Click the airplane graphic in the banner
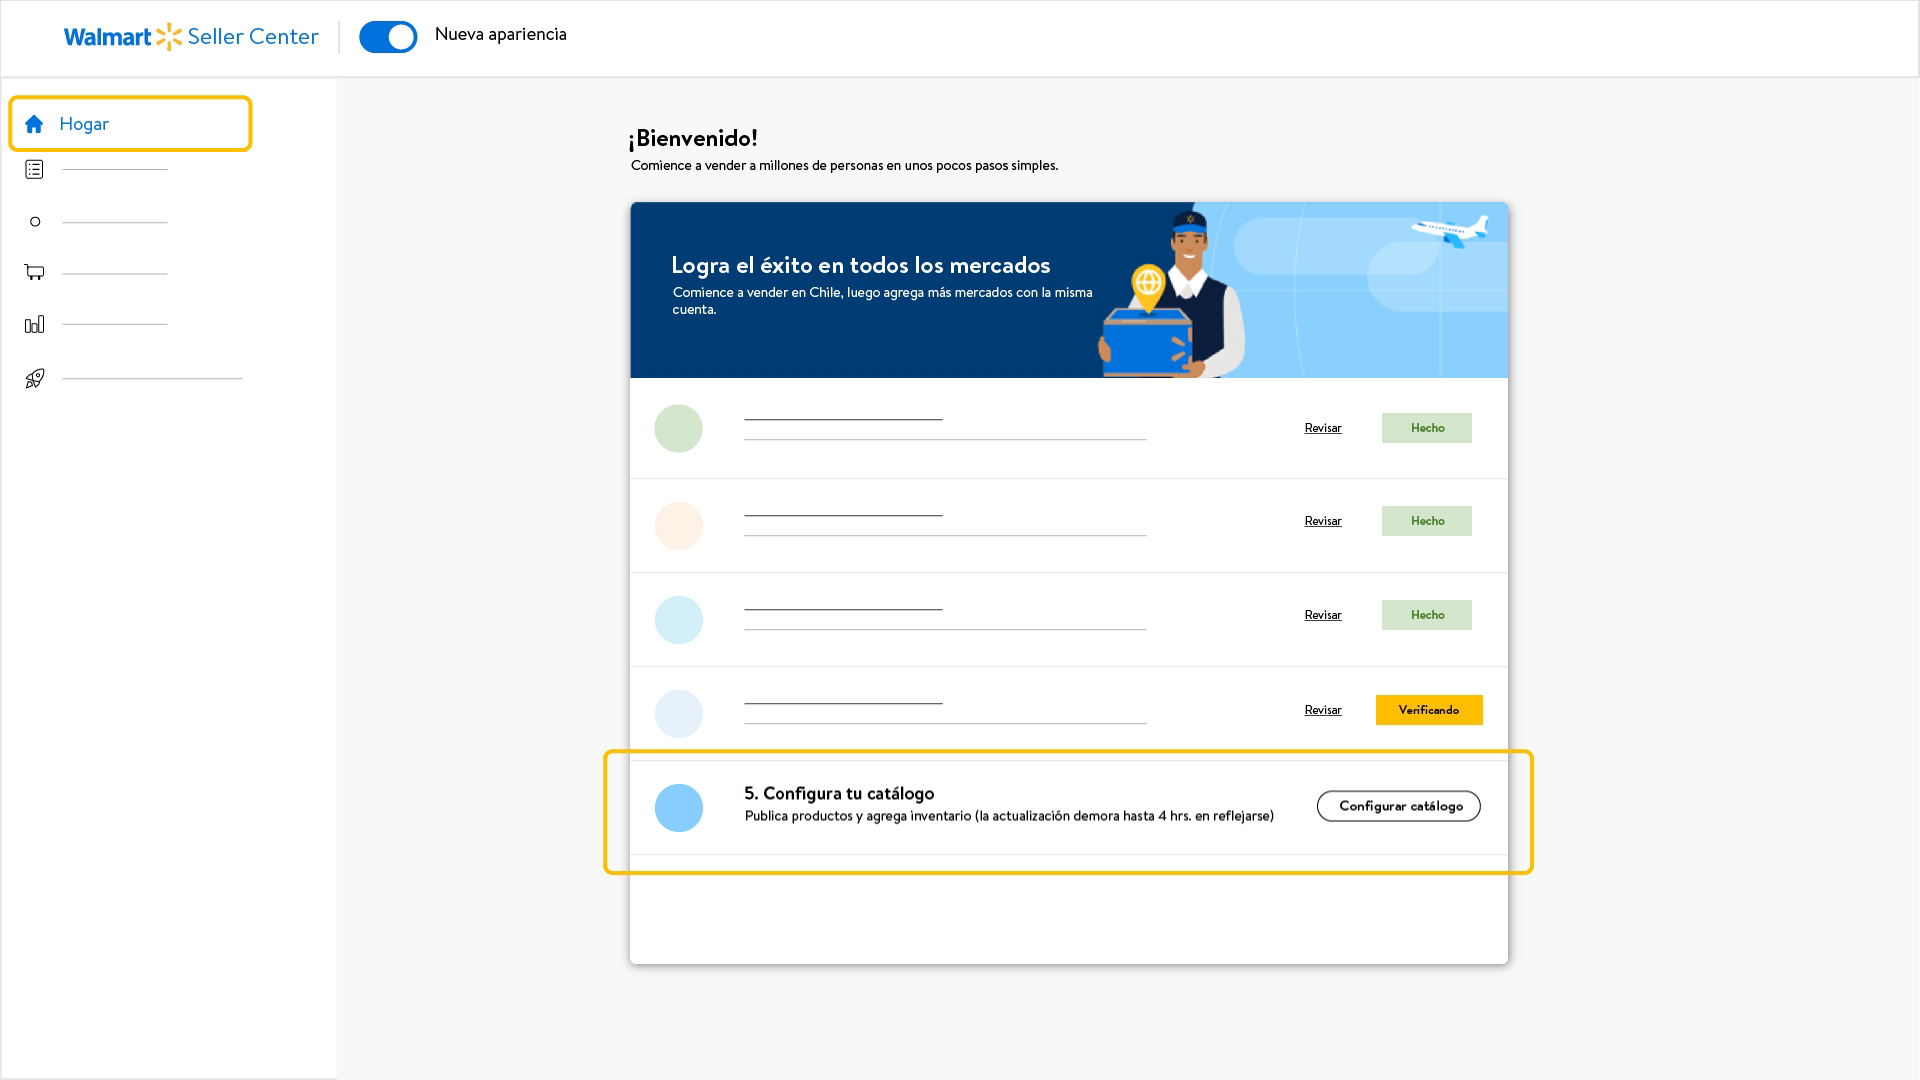Screen dimensions: 1920x1080 click(x=1450, y=231)
